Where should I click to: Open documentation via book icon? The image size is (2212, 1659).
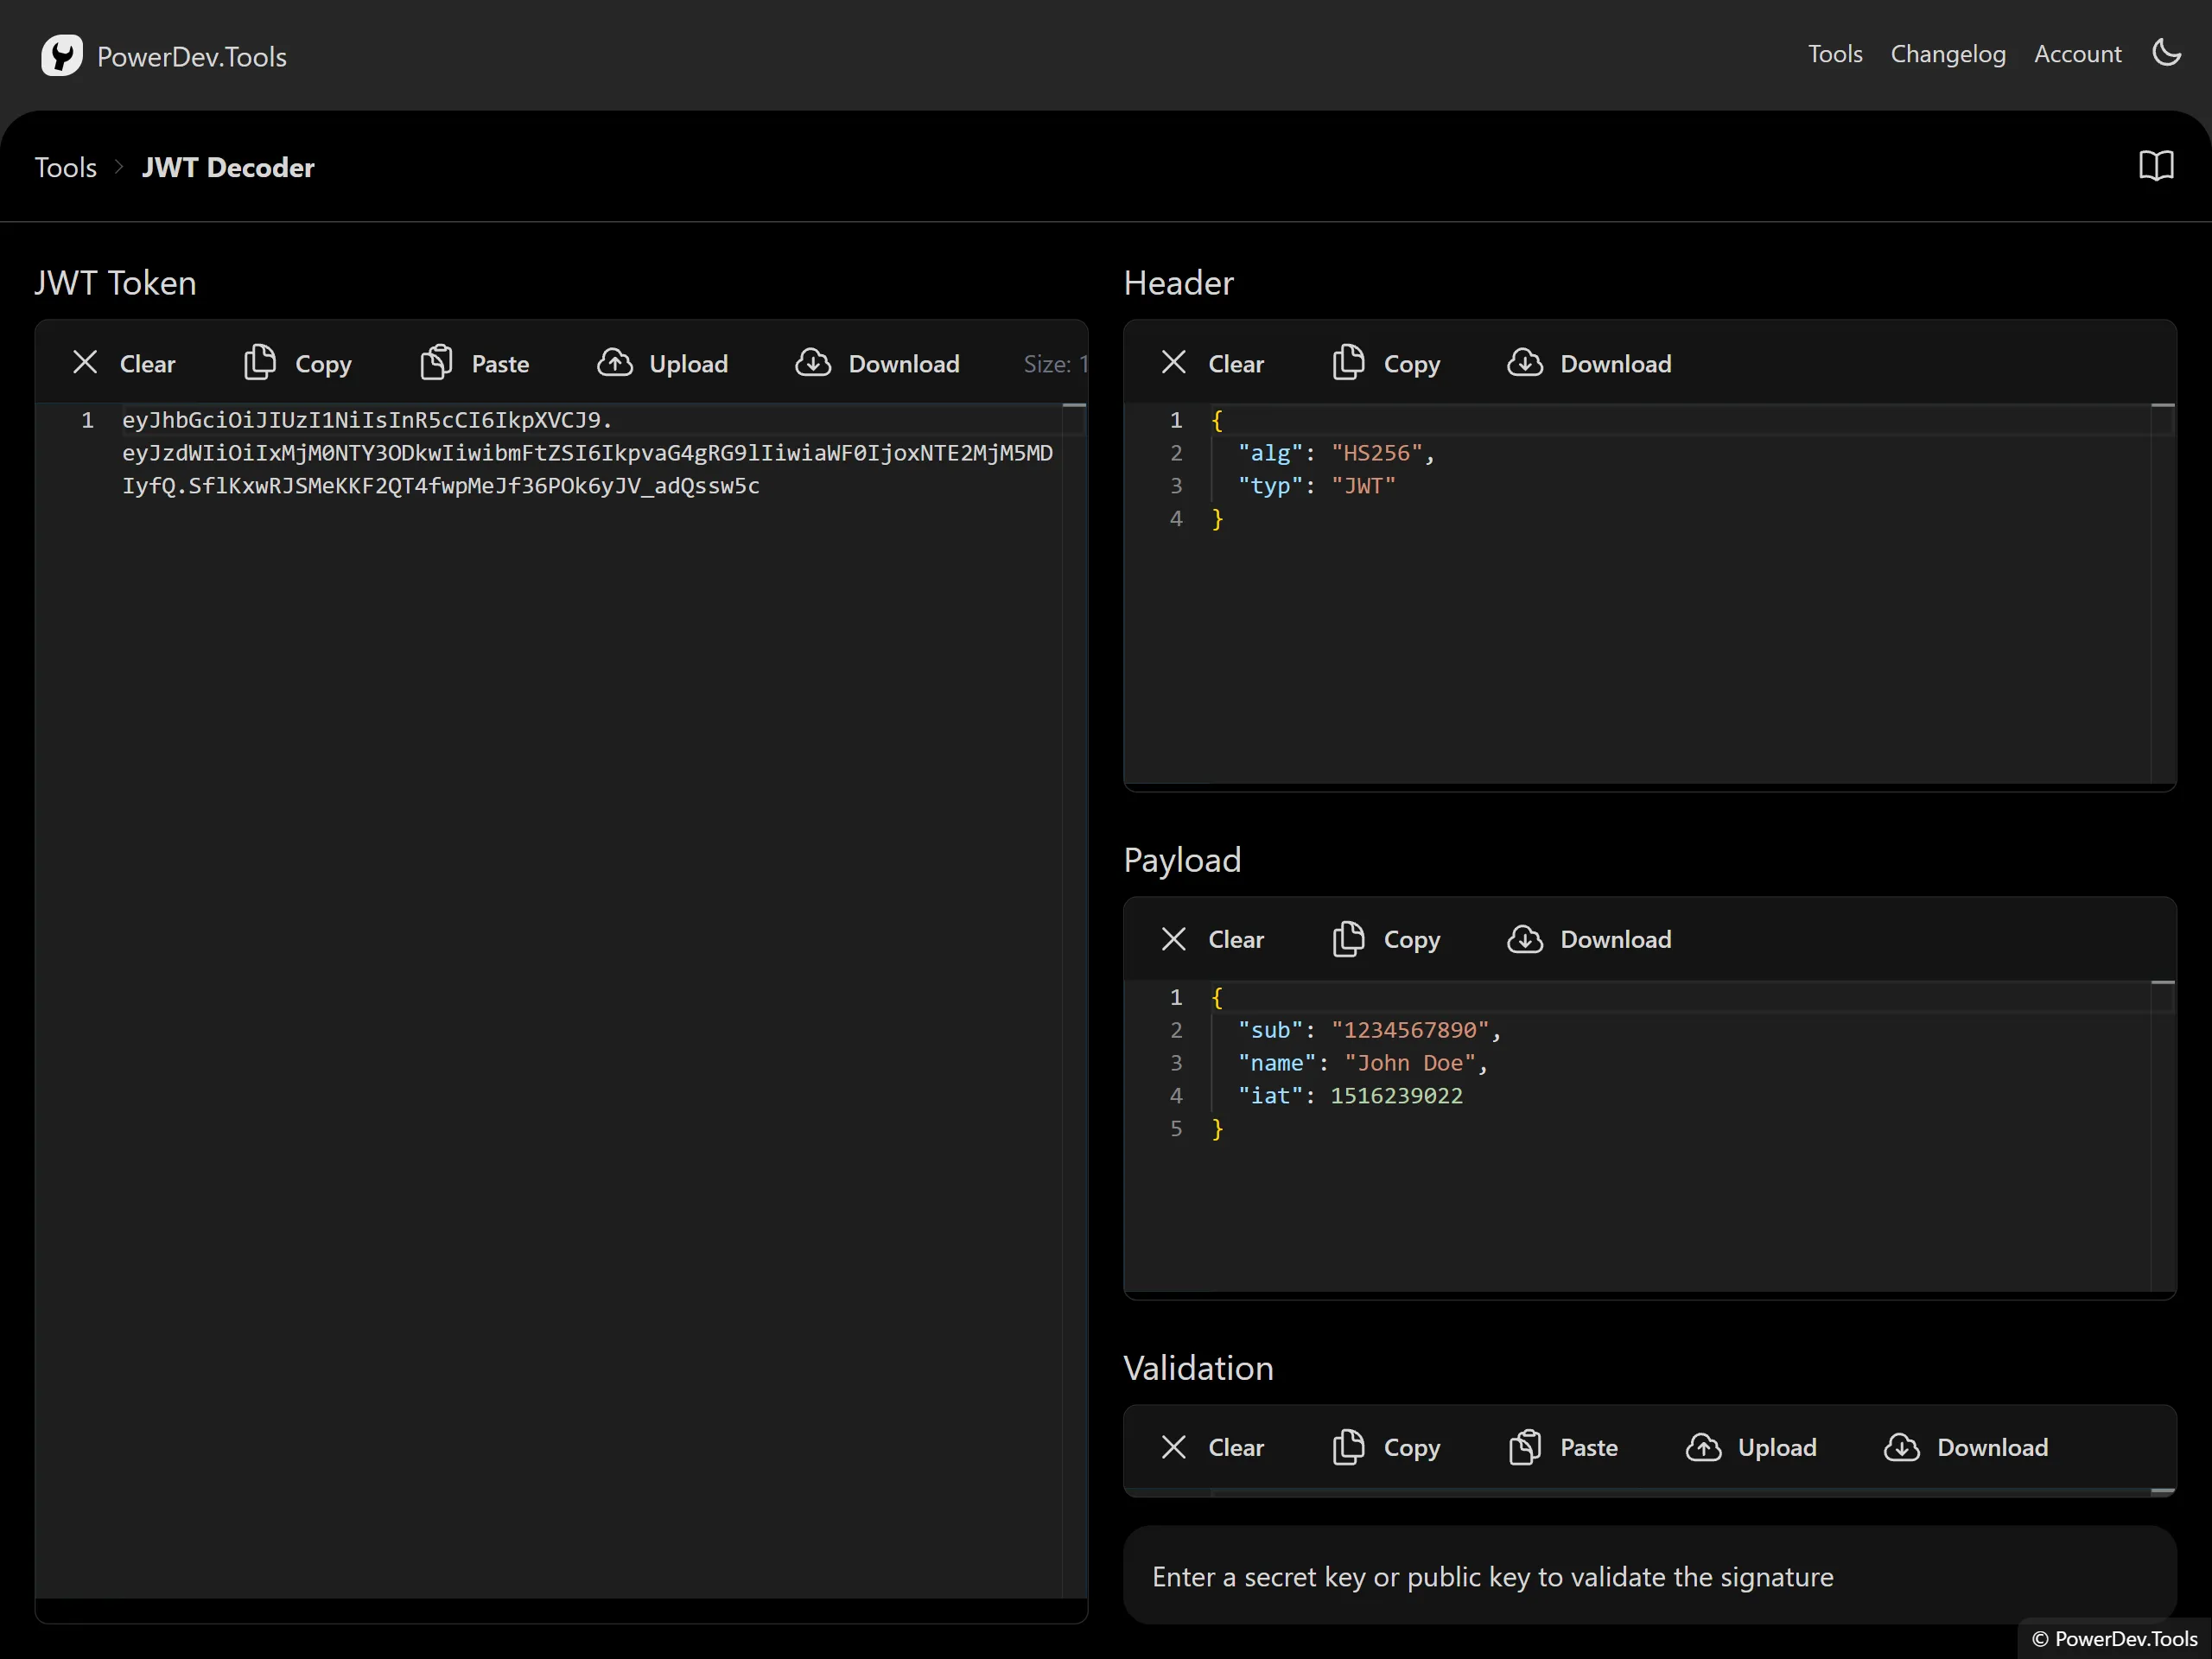2156,166
